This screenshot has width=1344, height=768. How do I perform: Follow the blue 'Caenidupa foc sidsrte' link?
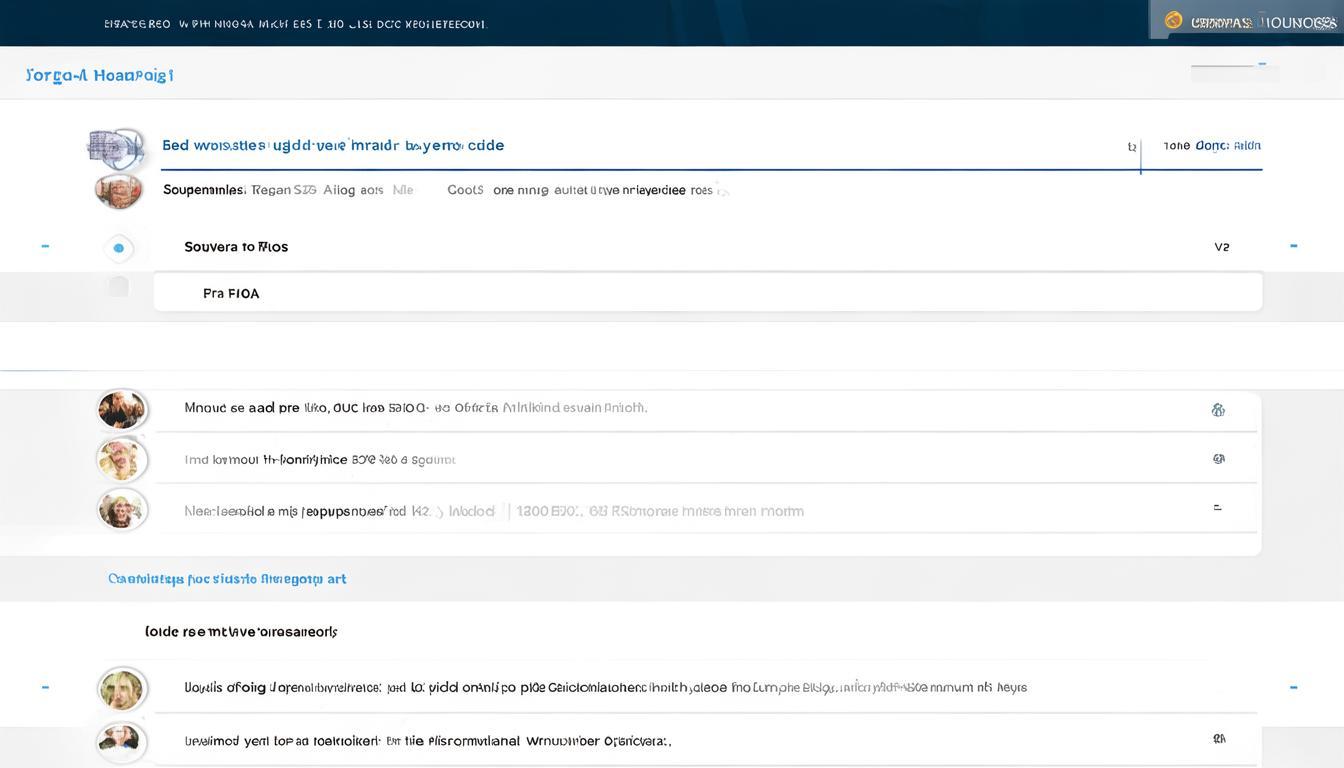[227, 579]
